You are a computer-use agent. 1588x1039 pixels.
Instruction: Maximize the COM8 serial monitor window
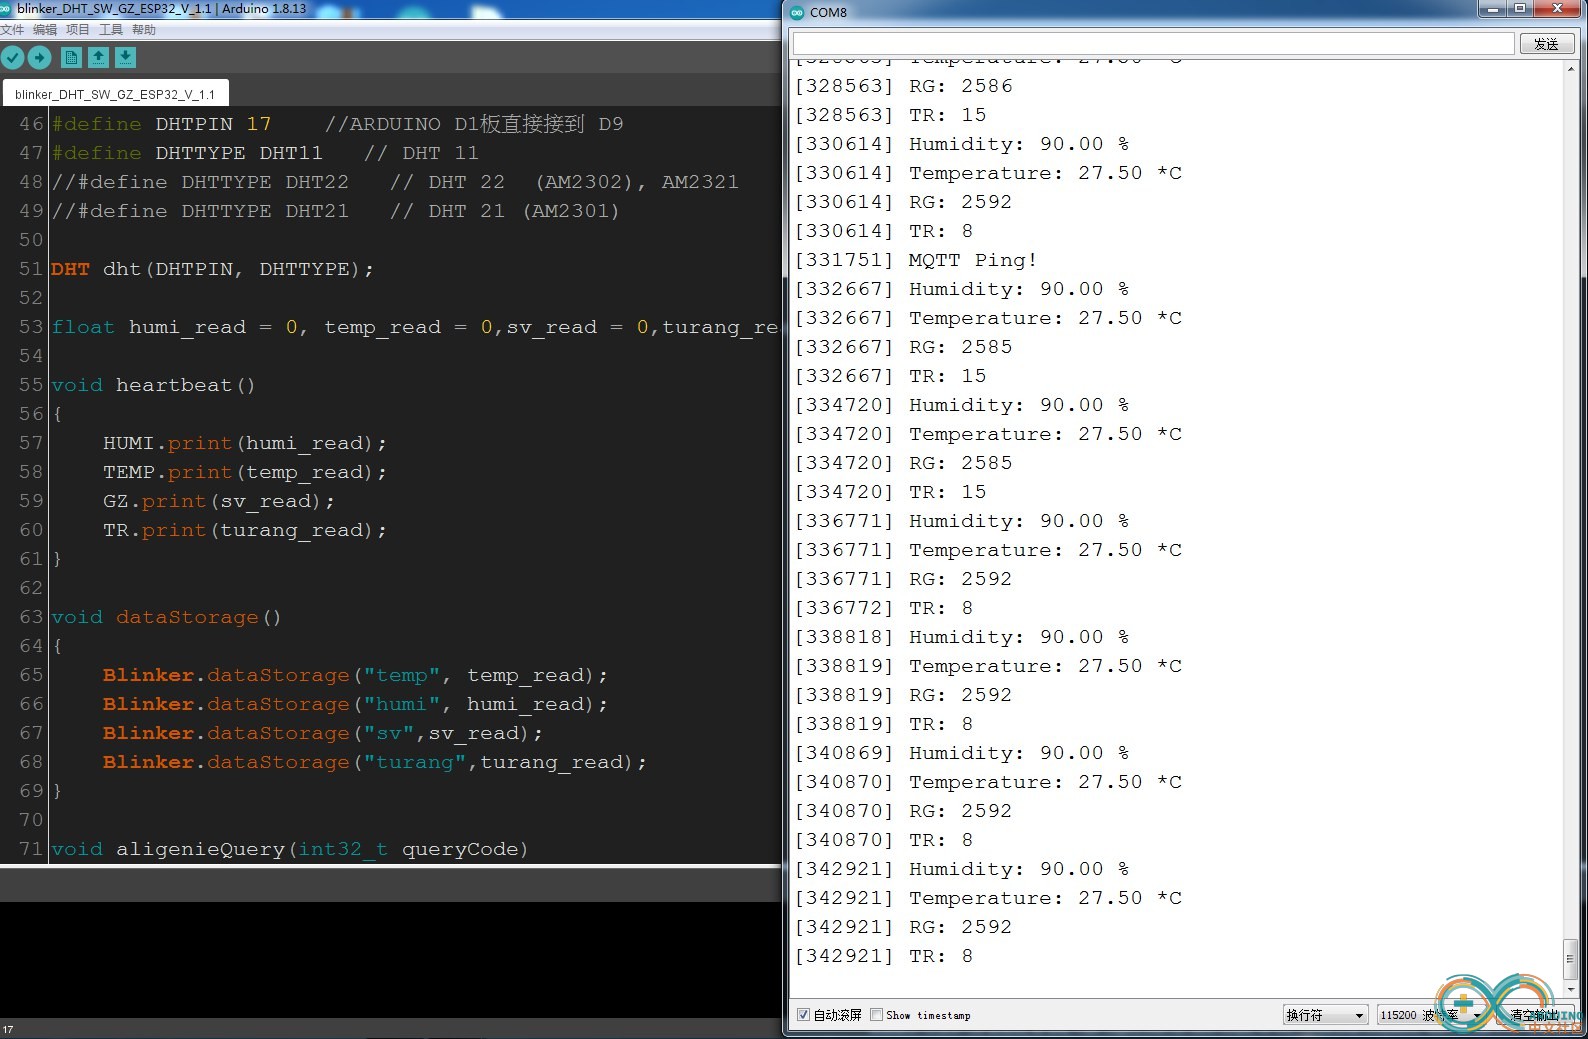pos(1520,10)
